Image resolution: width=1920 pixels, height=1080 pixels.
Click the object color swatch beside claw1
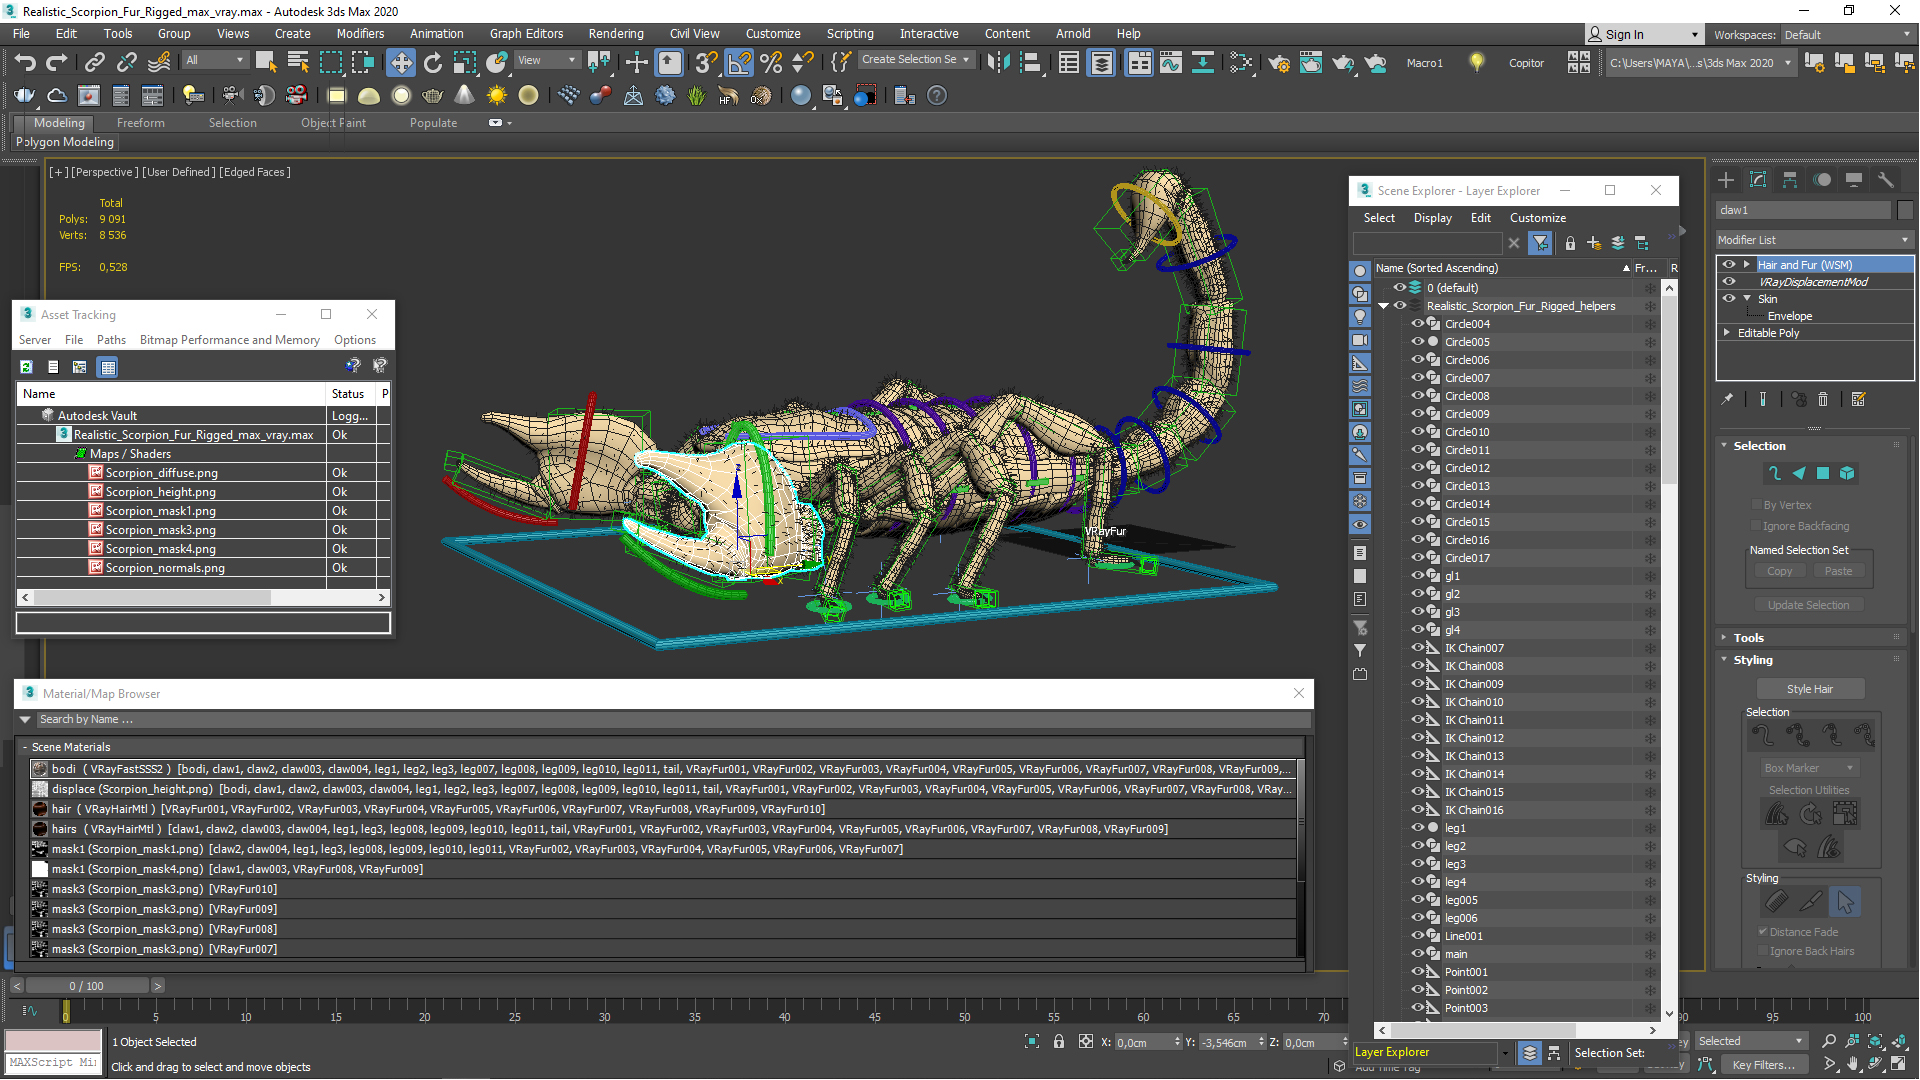pos(1905,210)
